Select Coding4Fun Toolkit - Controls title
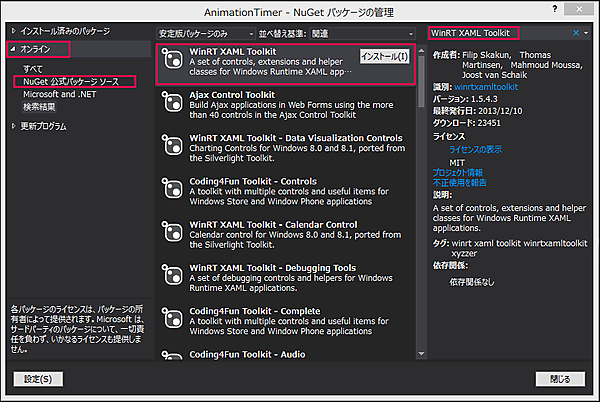Screen dimensions: 600x402 click(253, 181)
